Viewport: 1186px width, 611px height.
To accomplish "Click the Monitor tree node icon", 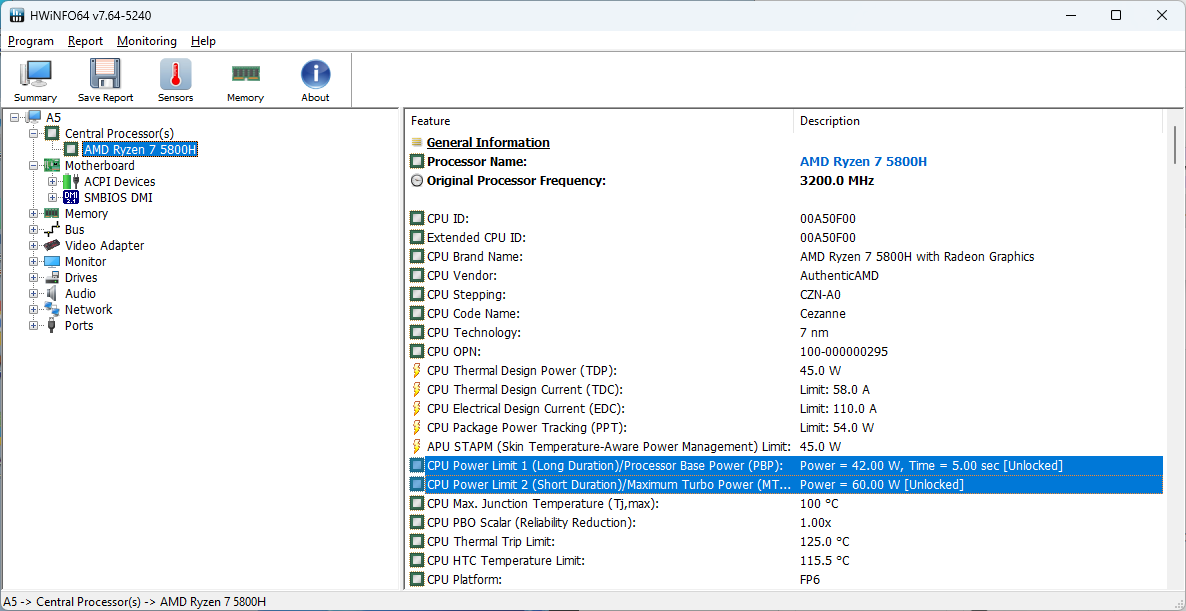I will (52, 262).
